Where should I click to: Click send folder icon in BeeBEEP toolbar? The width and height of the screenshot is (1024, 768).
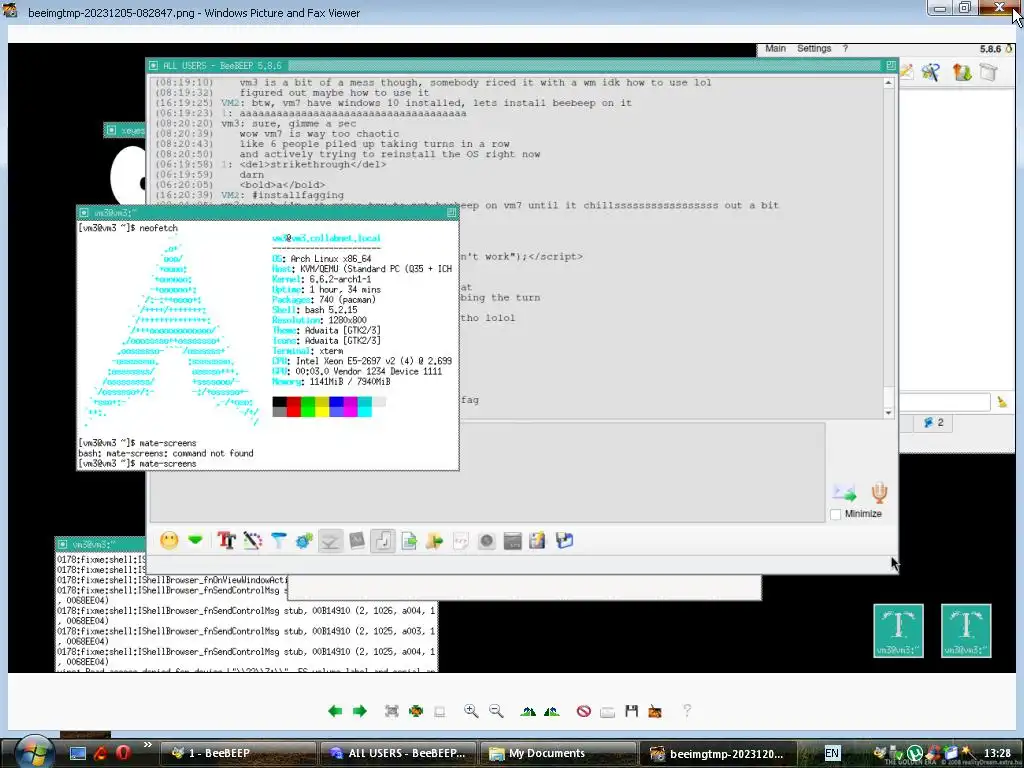pyautogui.click(x=434, y=541)
